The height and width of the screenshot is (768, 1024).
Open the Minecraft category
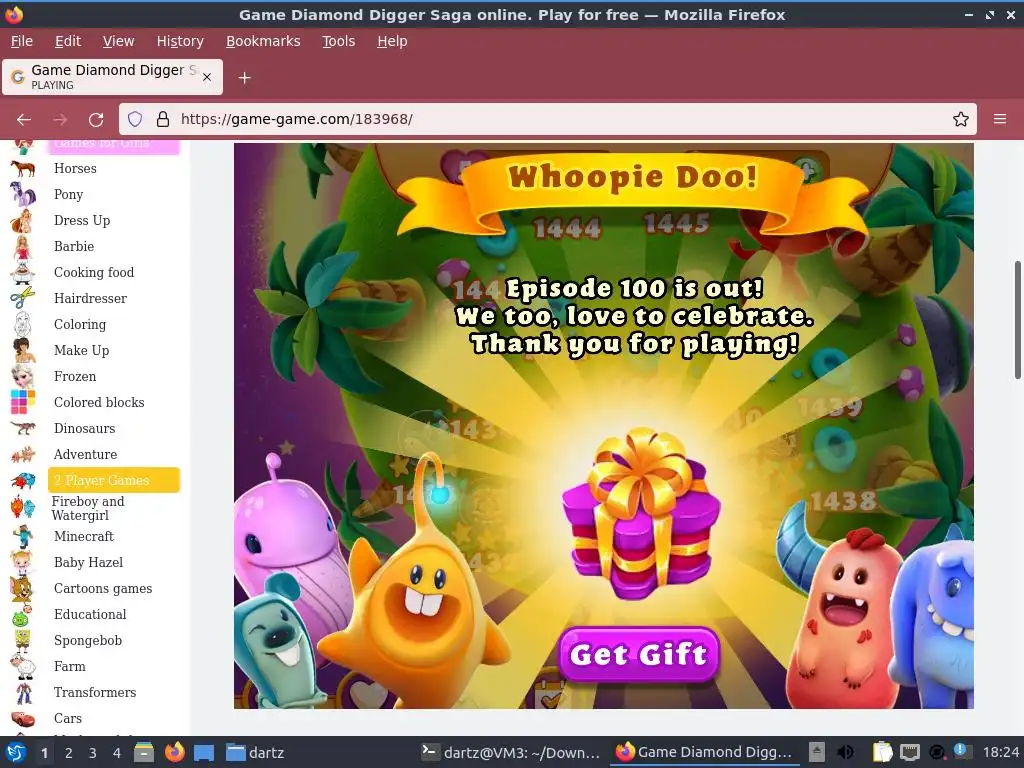(84, 536)
